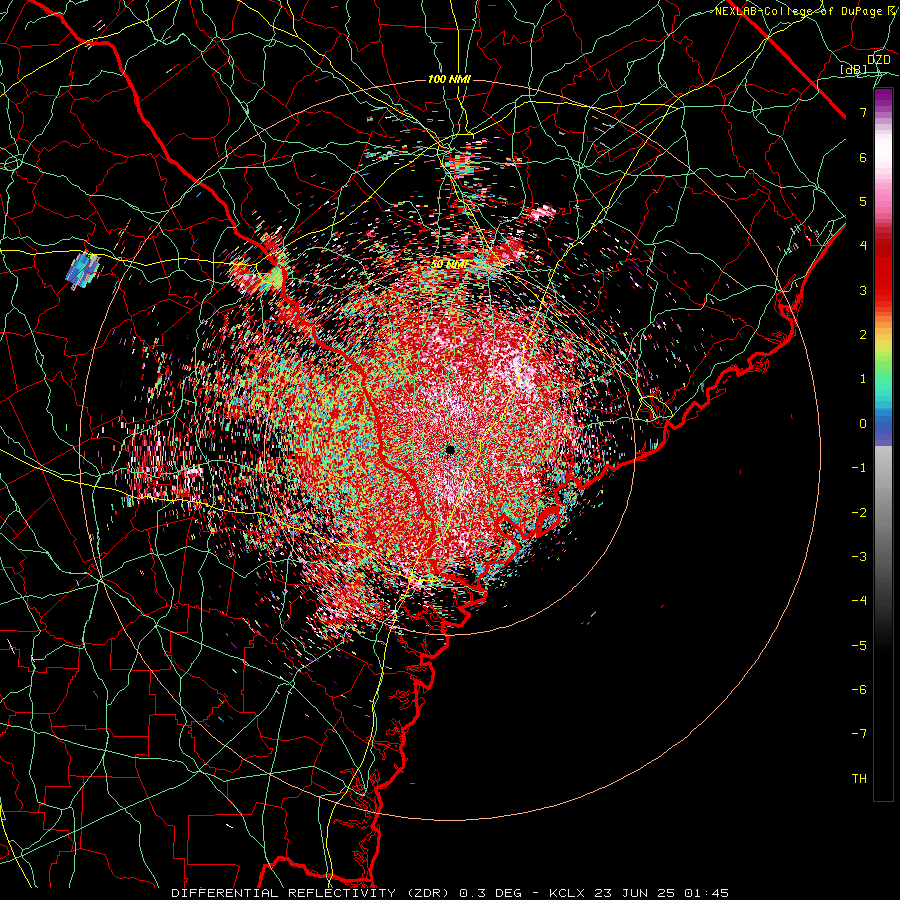Click the -5 value on the scale
The height and width of the screenshot is (900, 900).
pyautogui.click(x=859, y=646)
